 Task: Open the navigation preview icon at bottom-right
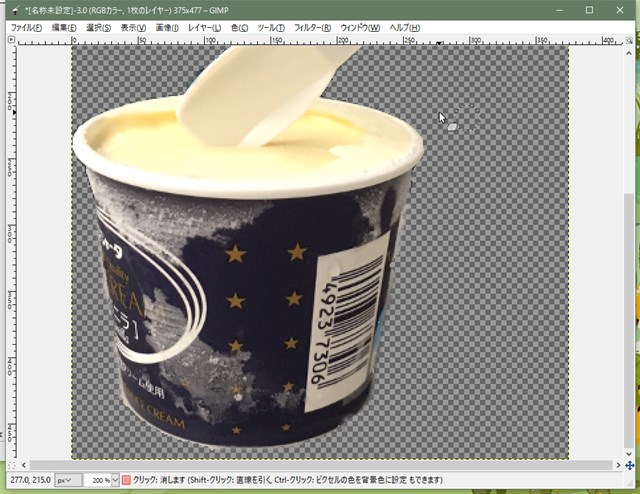coord(628,465)
